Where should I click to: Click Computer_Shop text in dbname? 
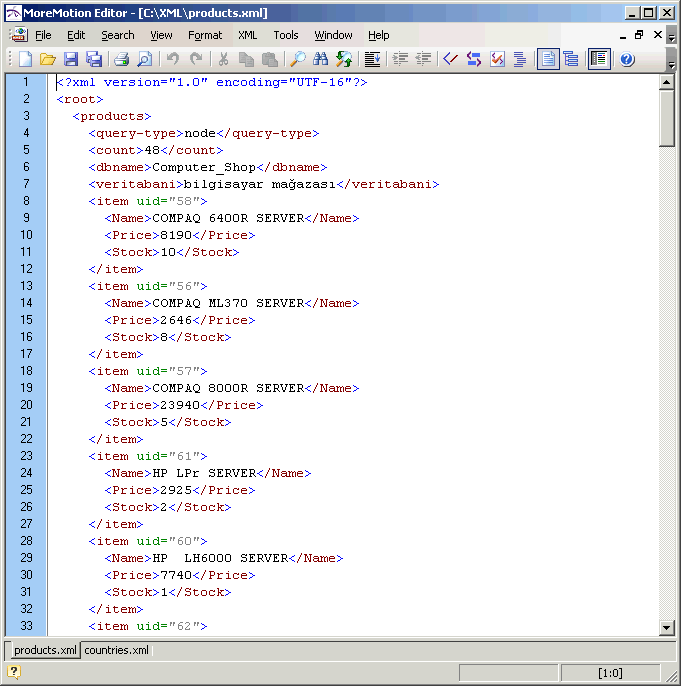tap(204, 167)
